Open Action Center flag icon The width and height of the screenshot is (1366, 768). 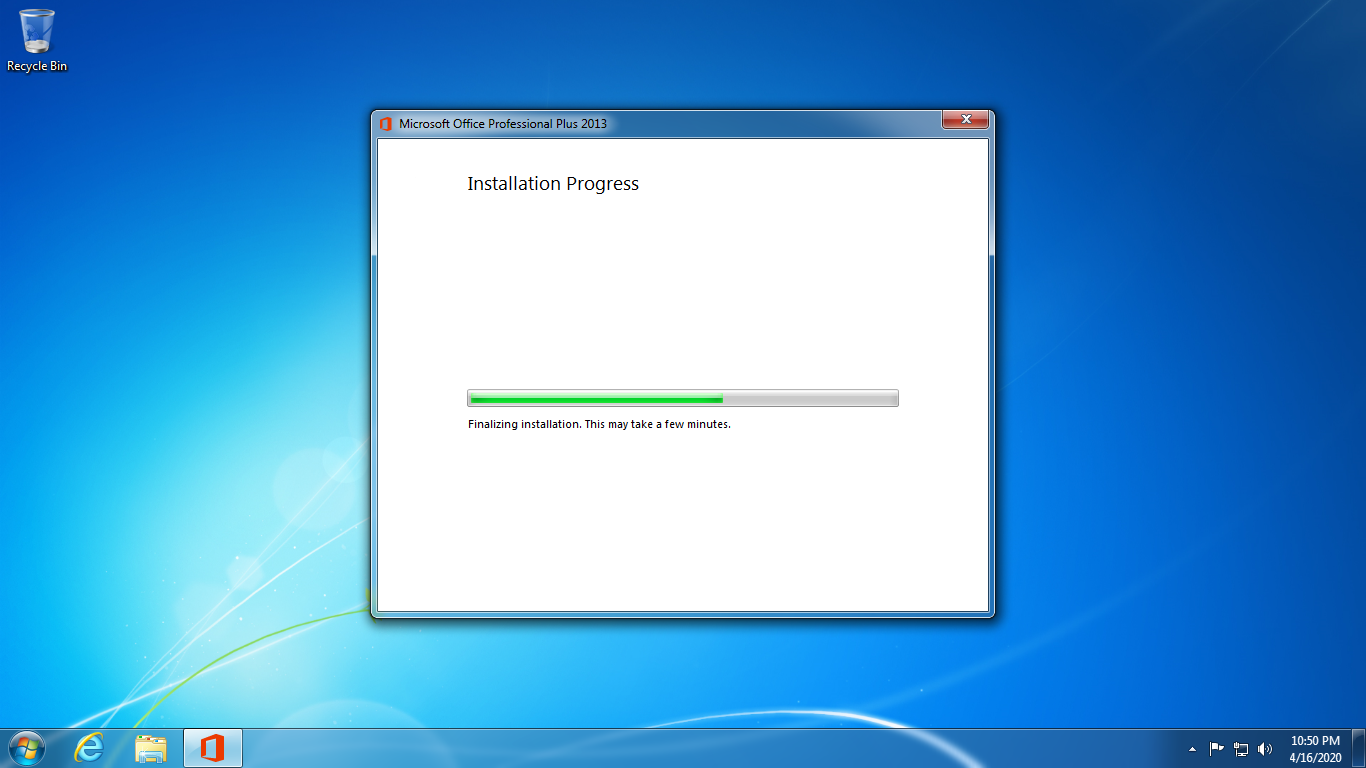[1217, 748]
